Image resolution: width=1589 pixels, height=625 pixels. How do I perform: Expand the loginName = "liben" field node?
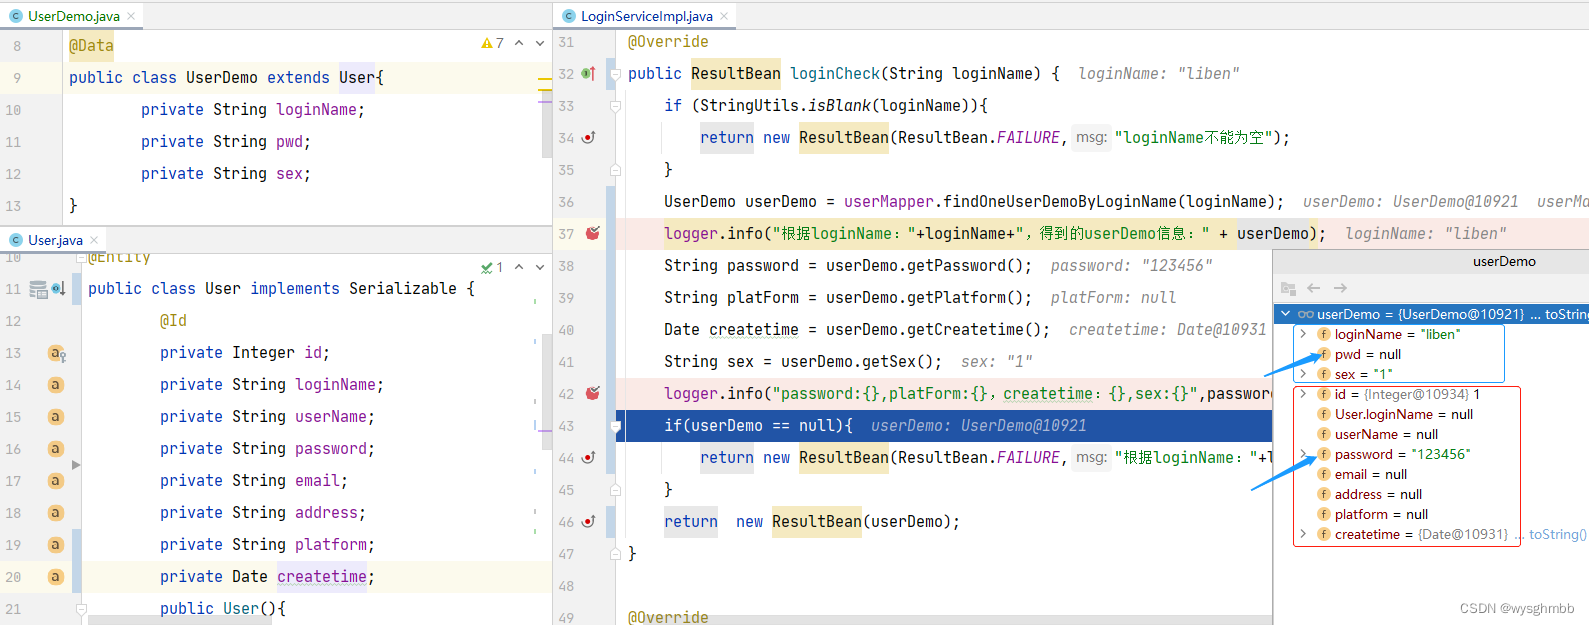coord(1303,334)
